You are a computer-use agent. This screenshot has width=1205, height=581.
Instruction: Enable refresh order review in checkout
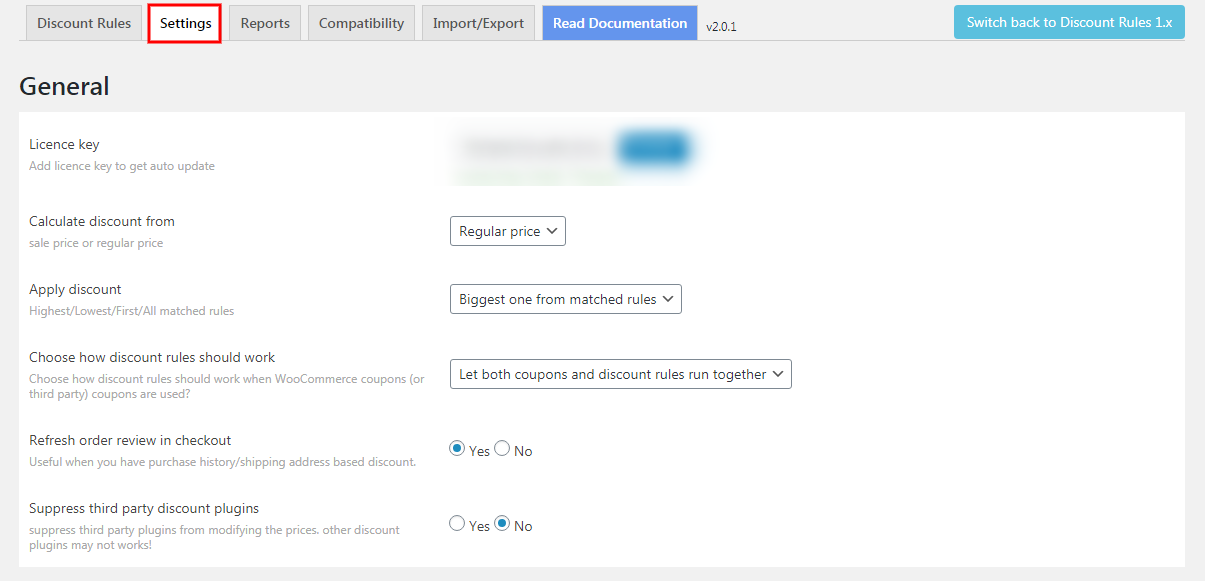pyautogui.click(x=457, y=447)
